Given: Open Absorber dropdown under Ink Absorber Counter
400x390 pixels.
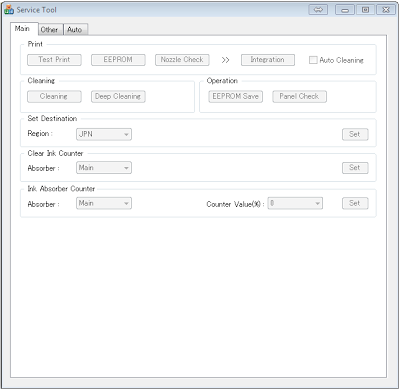Looking at the screenshot, I should tap(104, 203).
